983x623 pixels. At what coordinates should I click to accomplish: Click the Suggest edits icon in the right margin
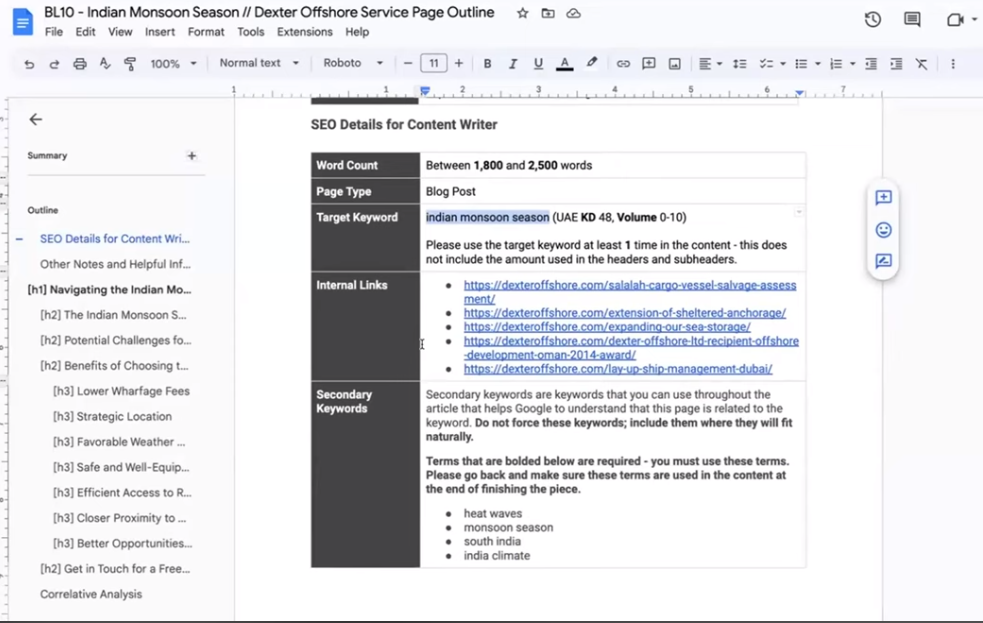pyautogui.click(x=883, y=261)
